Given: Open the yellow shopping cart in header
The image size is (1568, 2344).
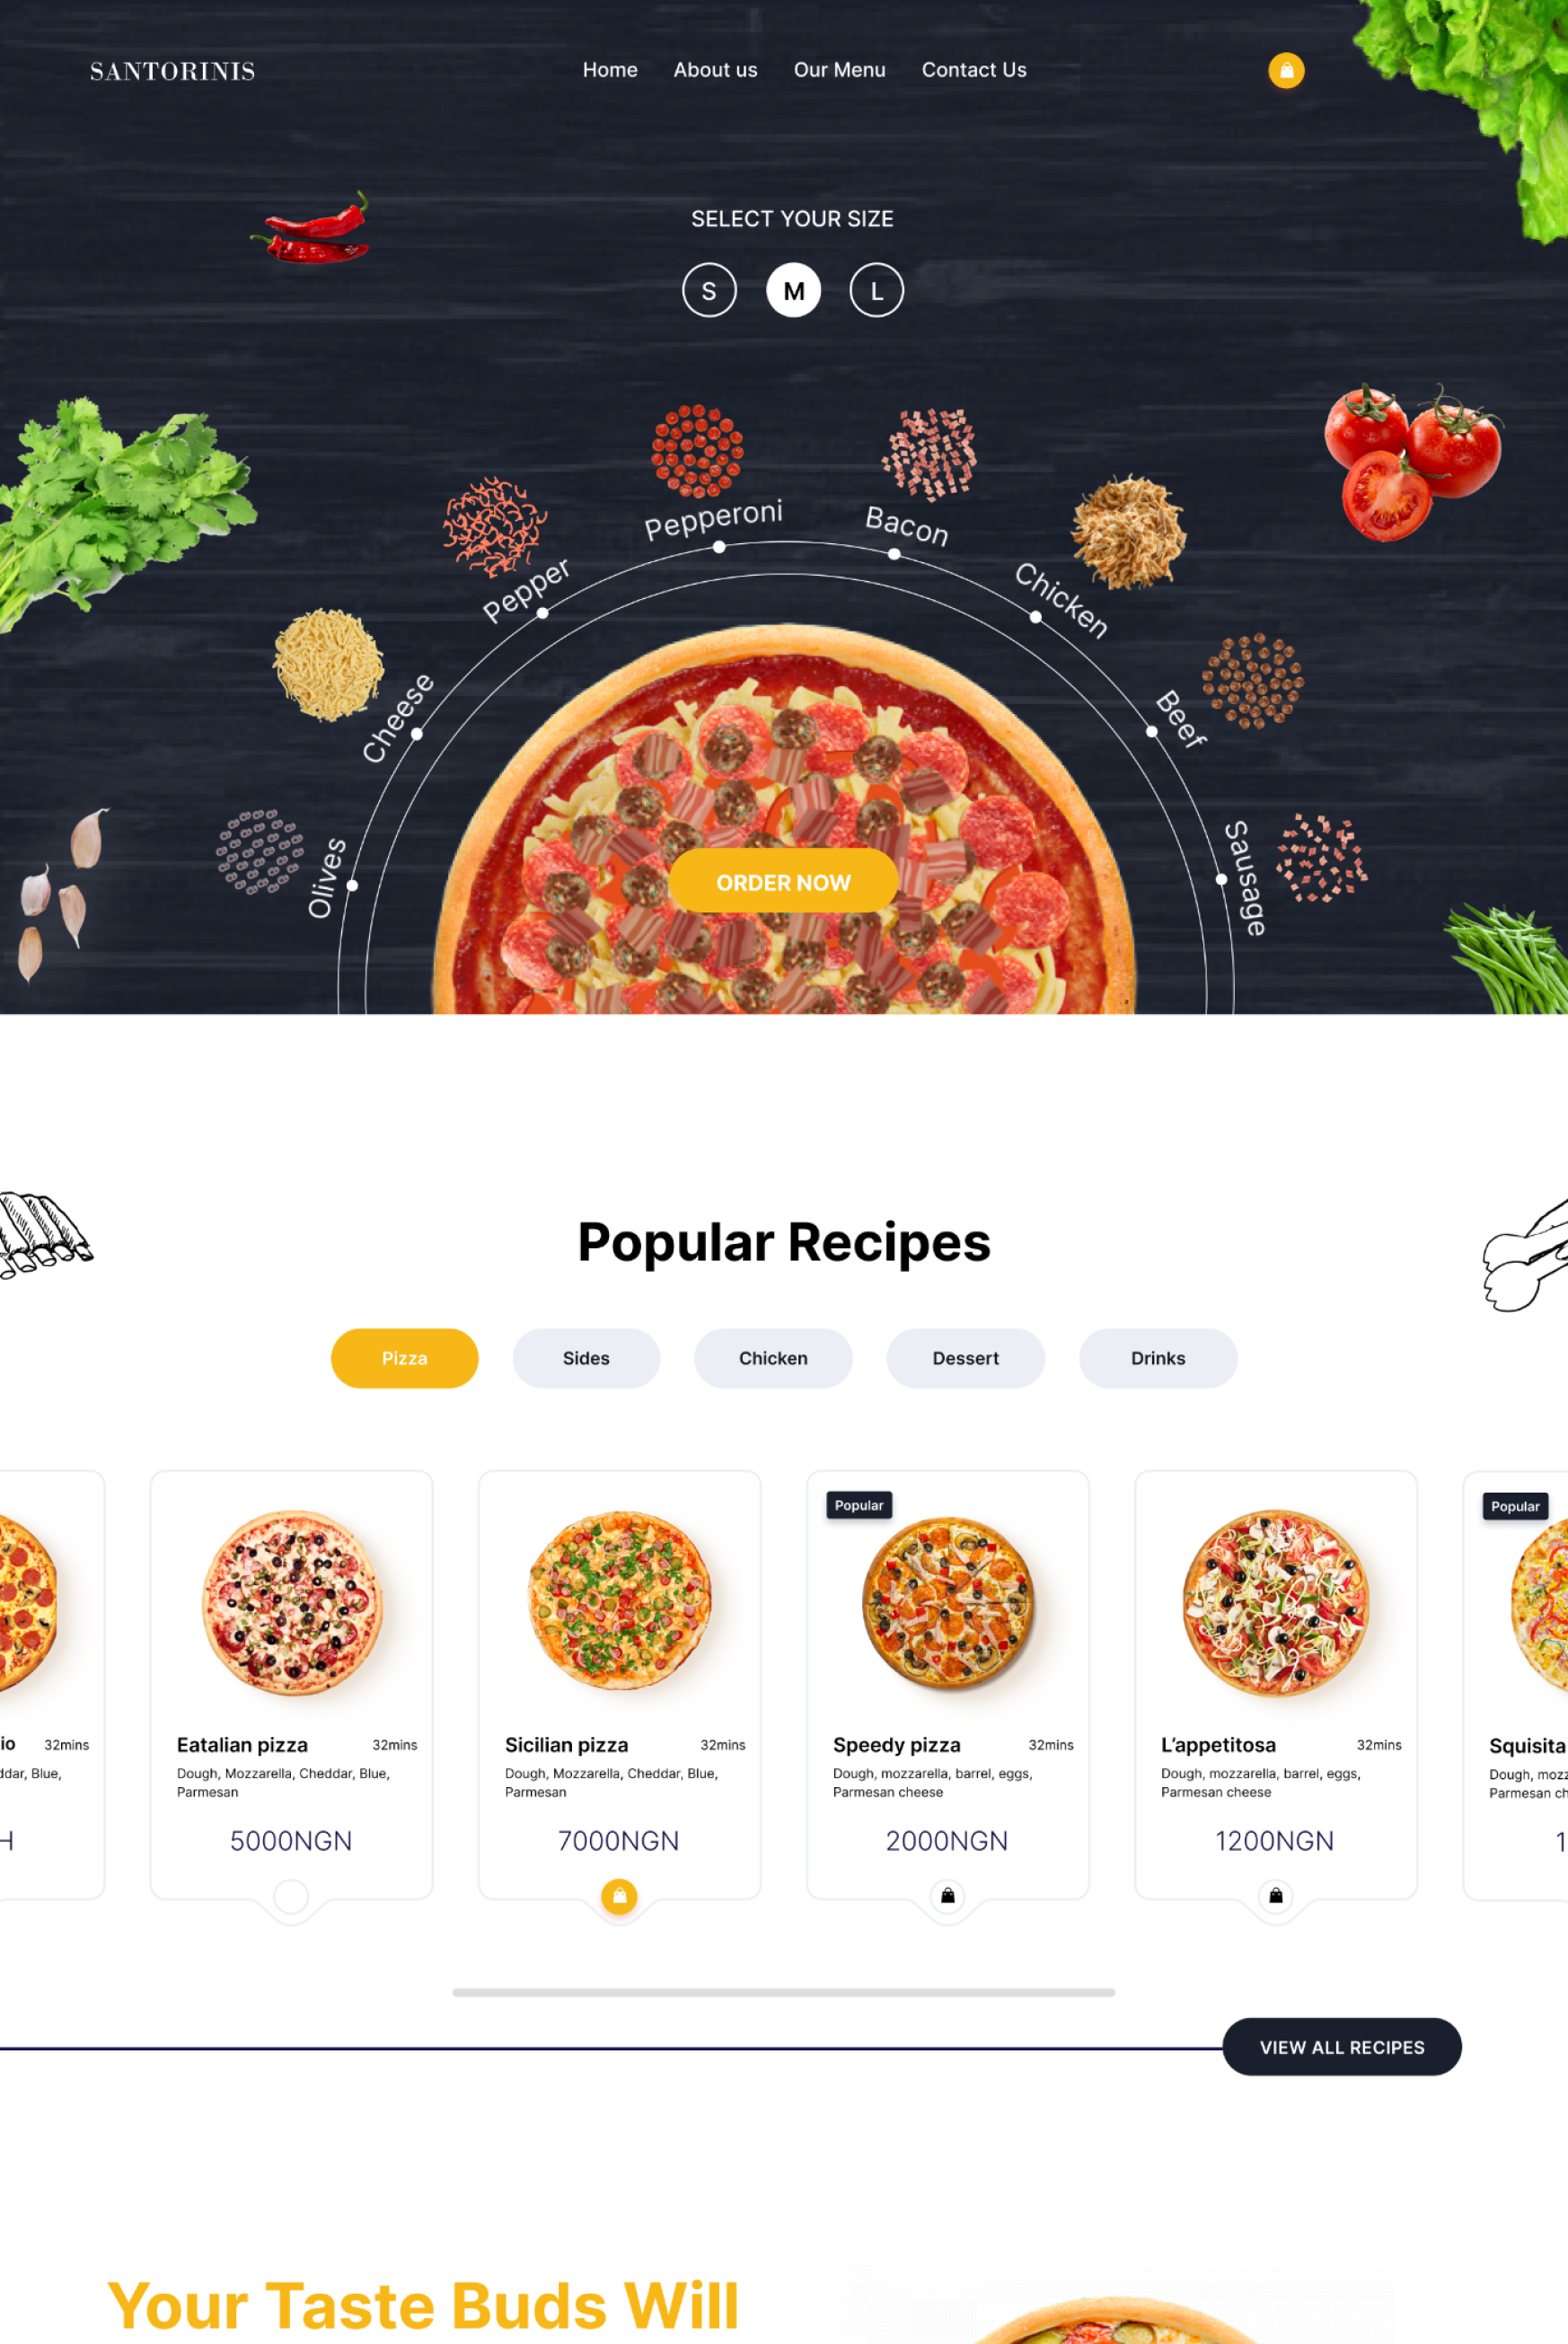Looking at the screenshot, I should click(1286, 70).
